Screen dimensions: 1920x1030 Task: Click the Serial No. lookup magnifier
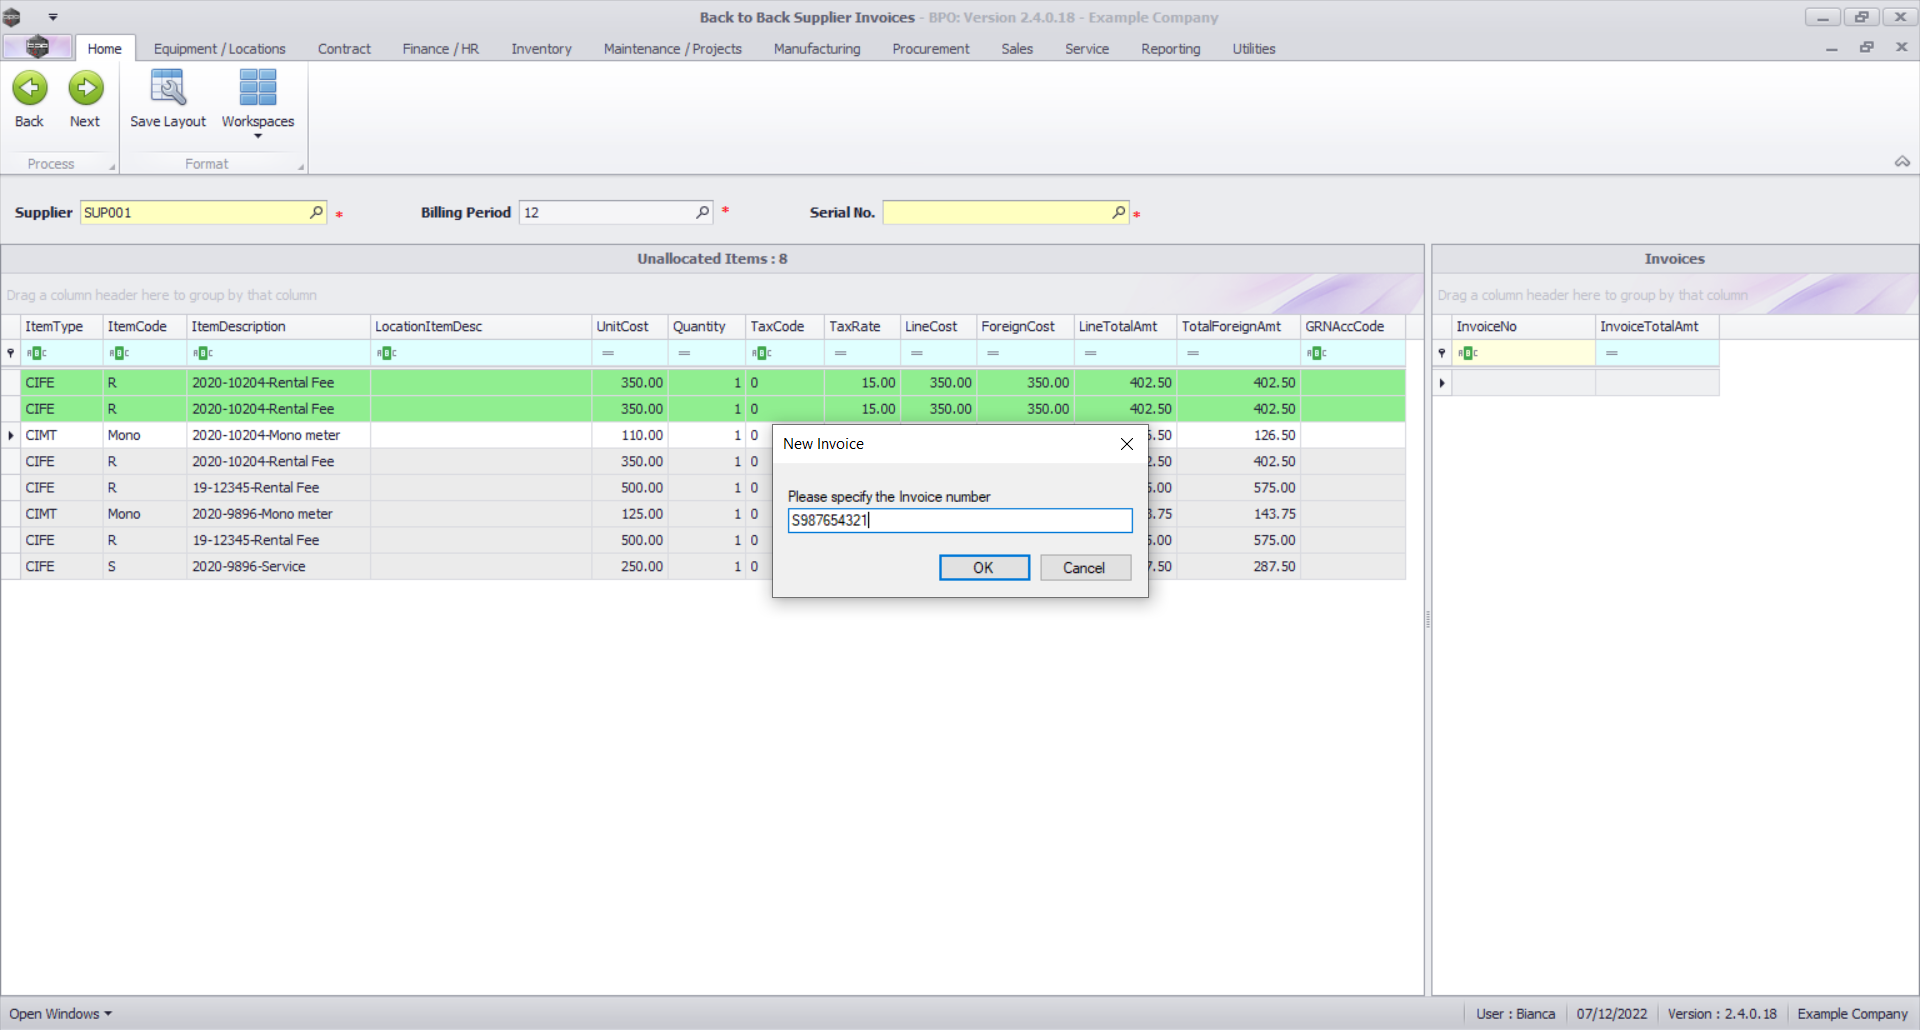tap(1118, 212)
